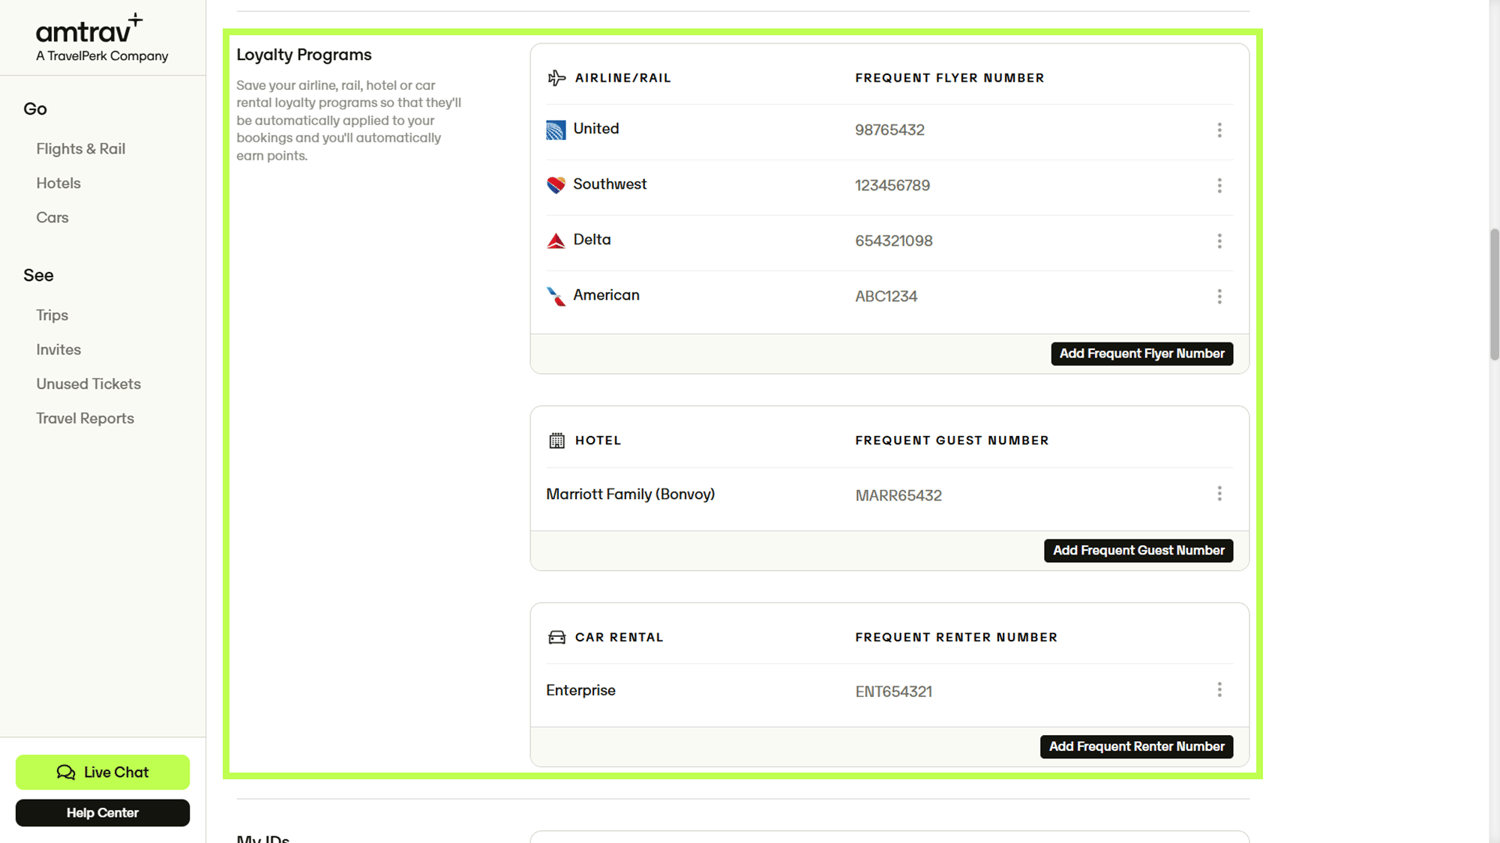Open the three-dot menu for Marriott Family (Bonvoy)

click(x=1219, y=493)
